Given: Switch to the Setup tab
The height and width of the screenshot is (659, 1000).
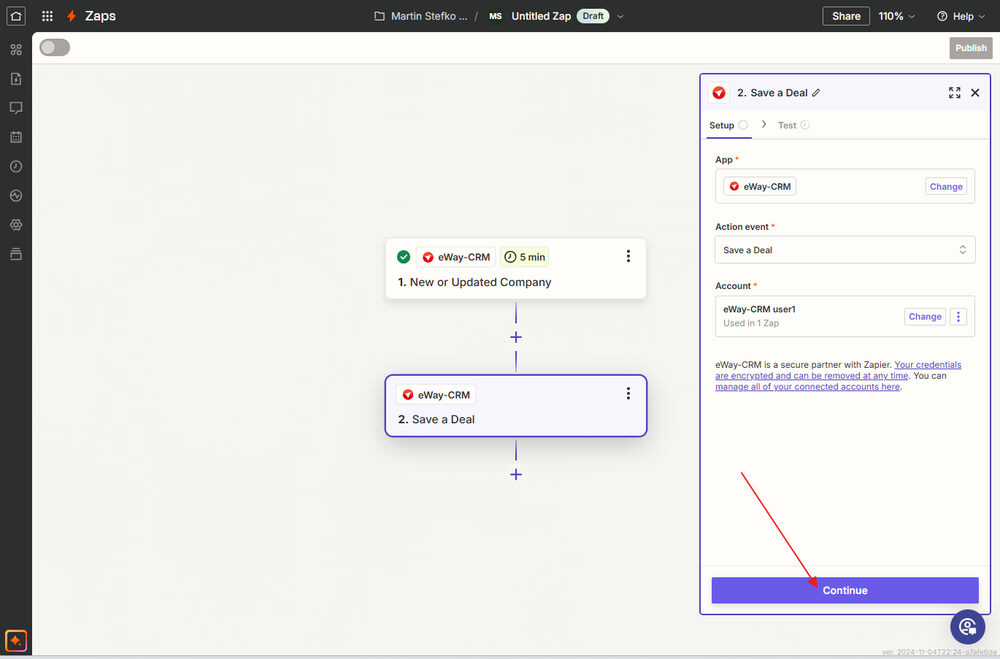Looking at the screenshot, I should click(x=728, y=125).
